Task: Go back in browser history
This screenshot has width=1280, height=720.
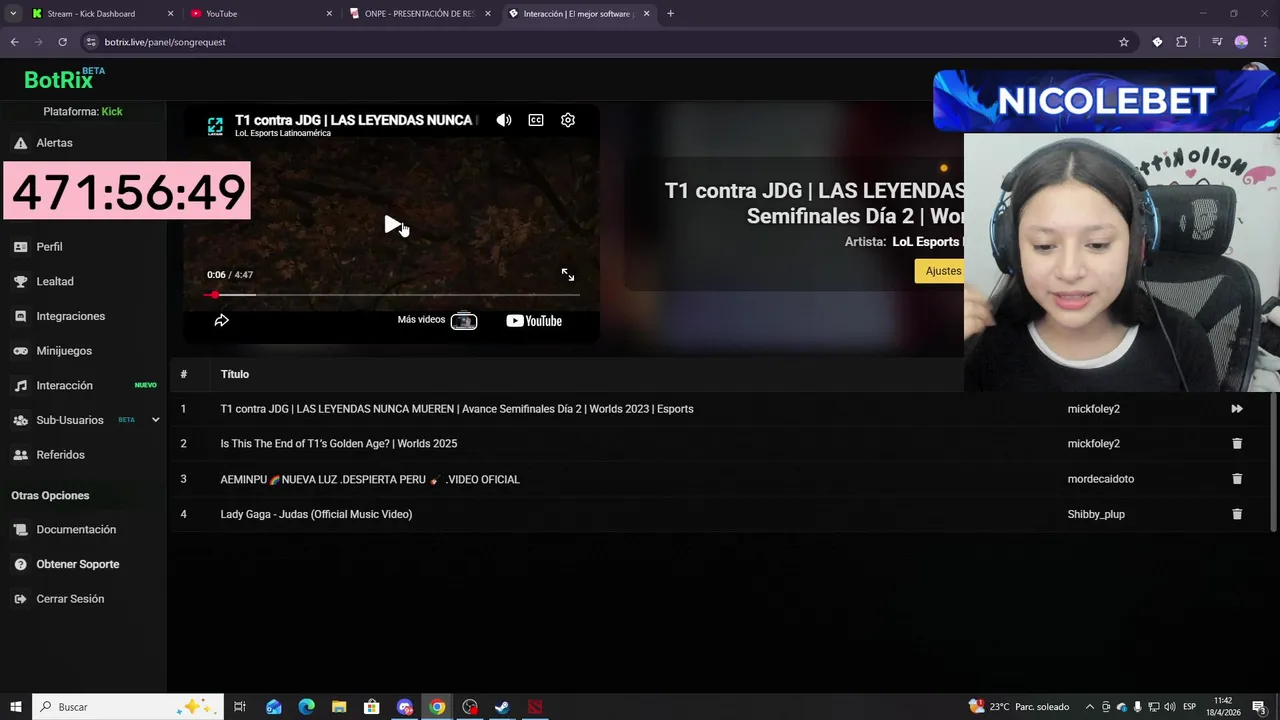Action: (14, 42)
